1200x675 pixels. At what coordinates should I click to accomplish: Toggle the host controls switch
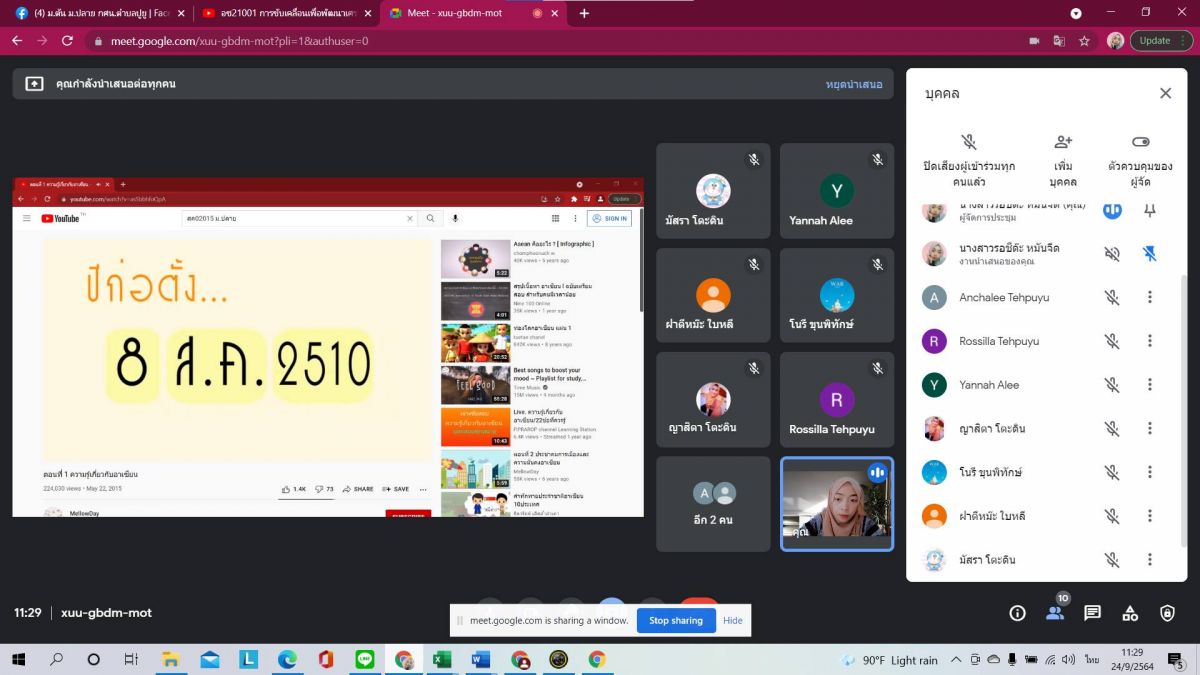1140,142
